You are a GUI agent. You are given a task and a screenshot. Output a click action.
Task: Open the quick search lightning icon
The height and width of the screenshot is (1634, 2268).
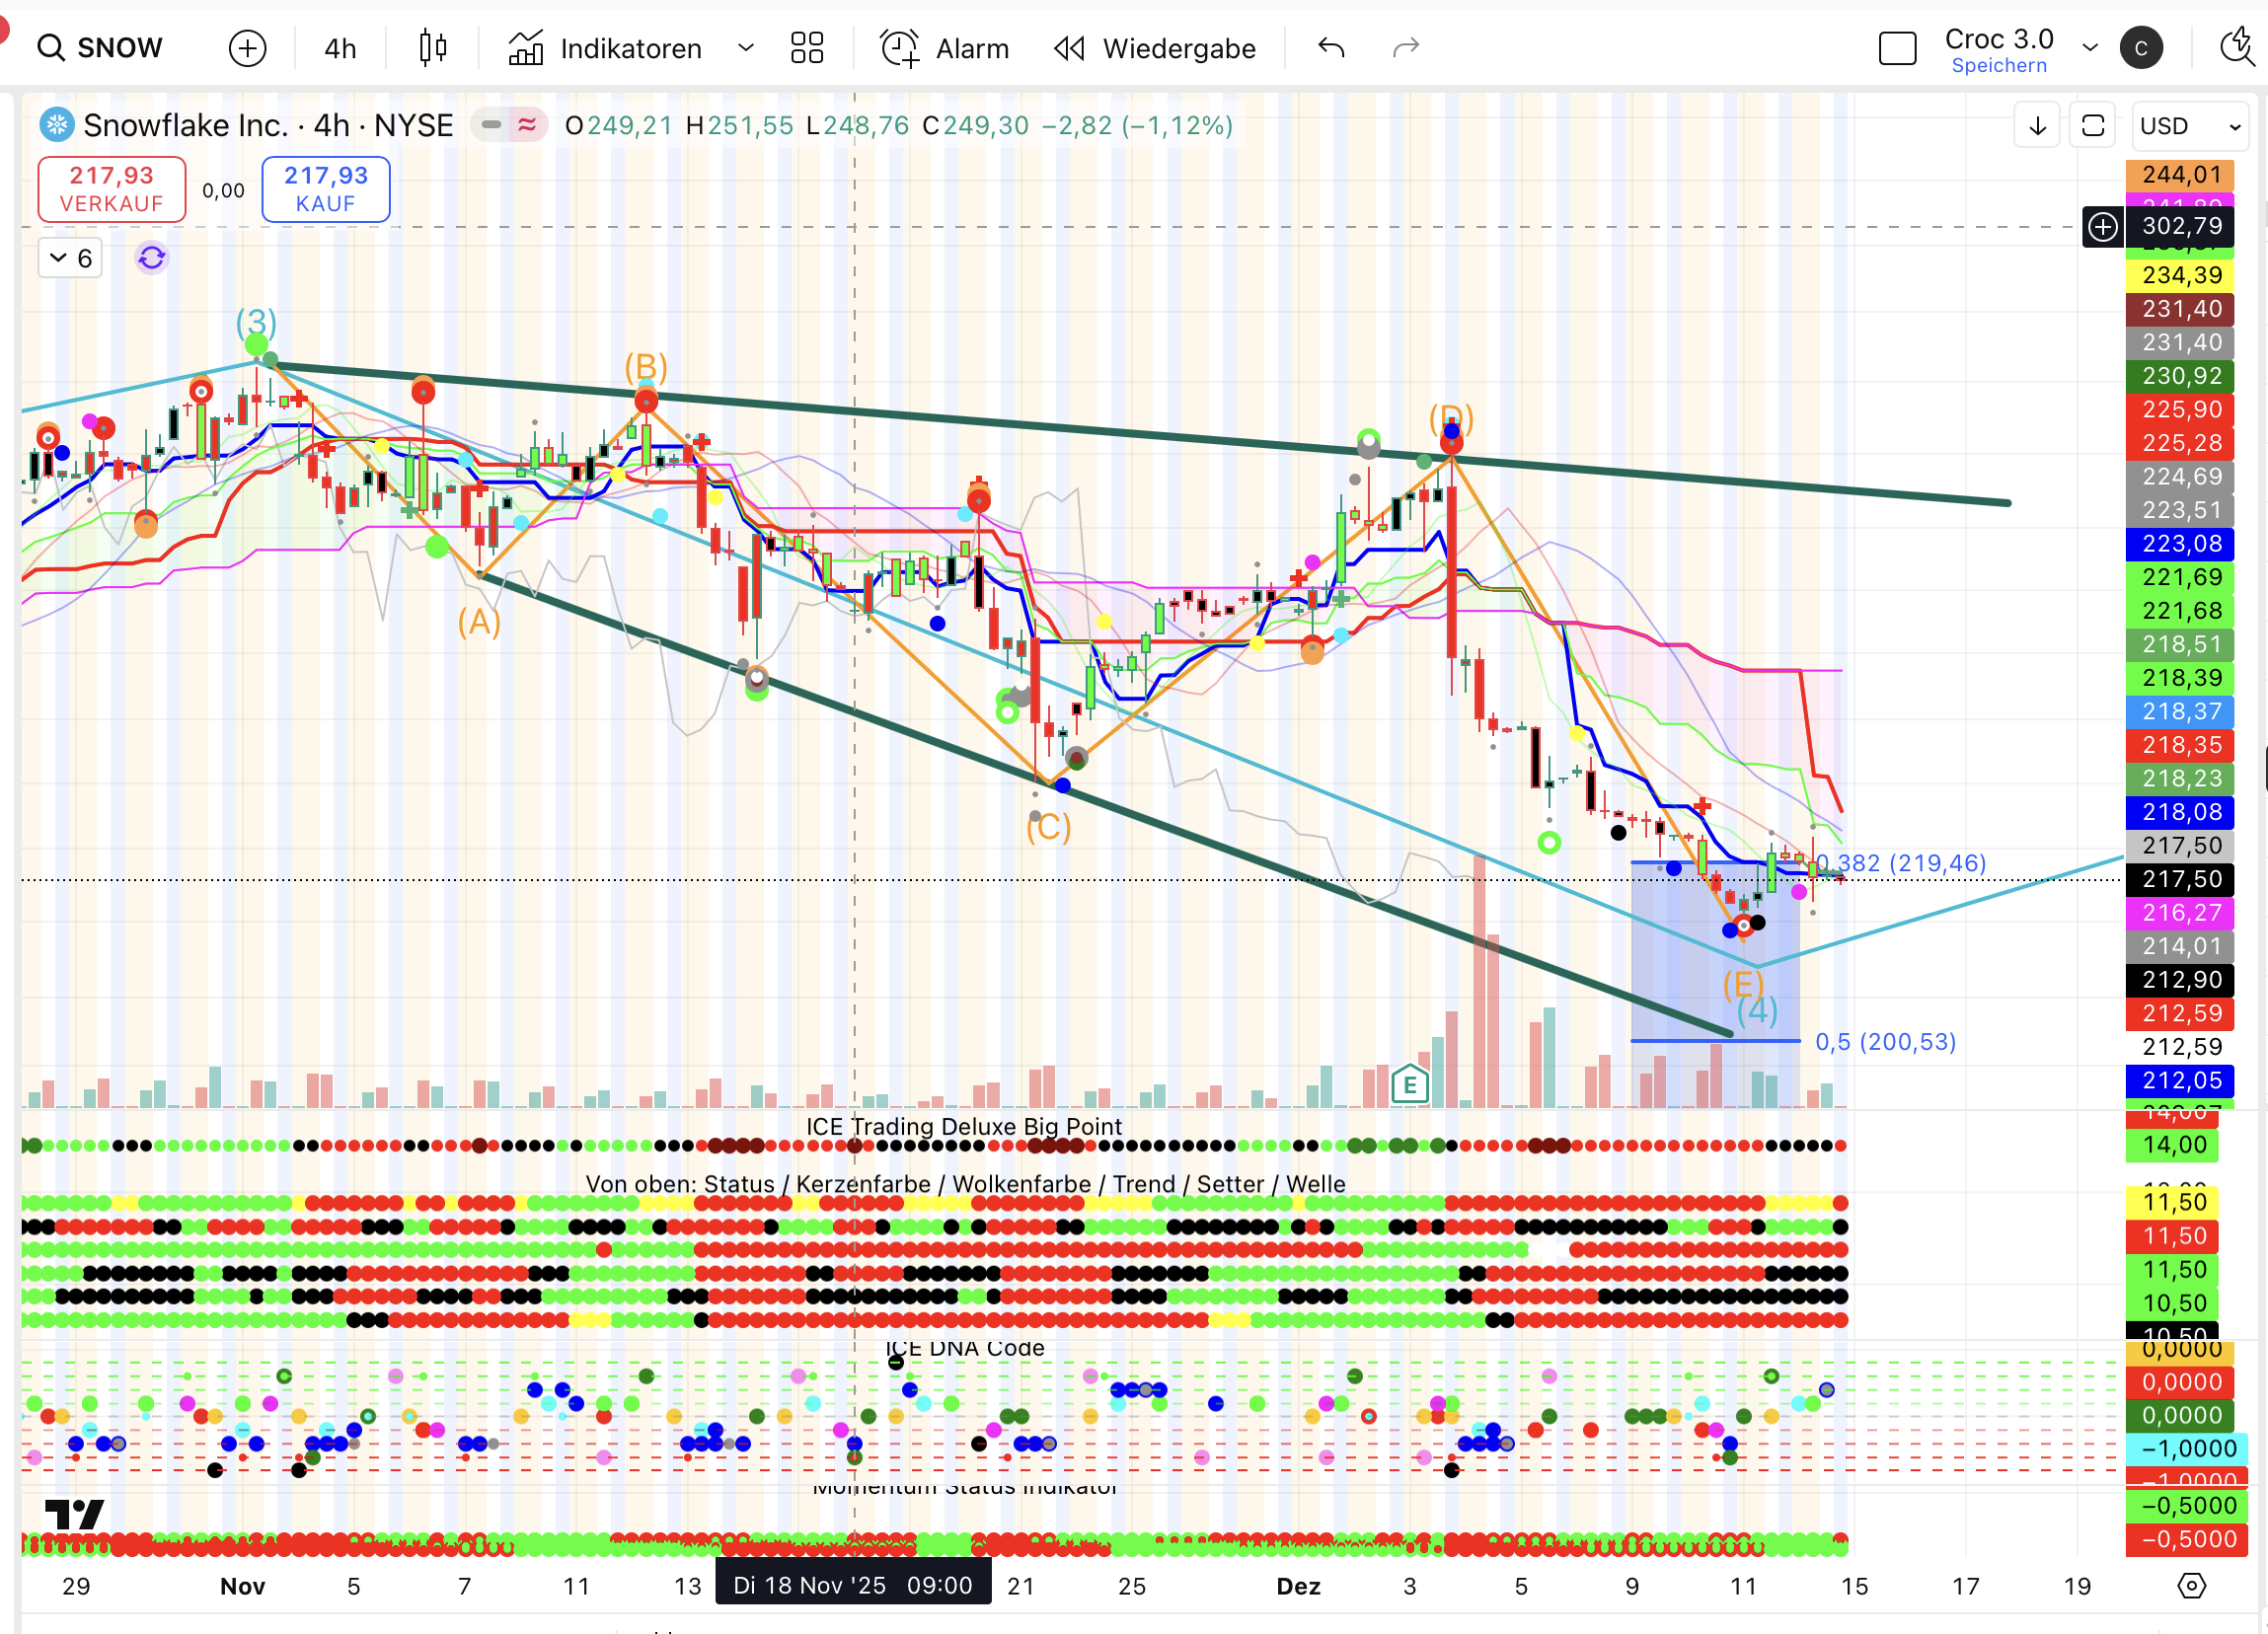2236,47
